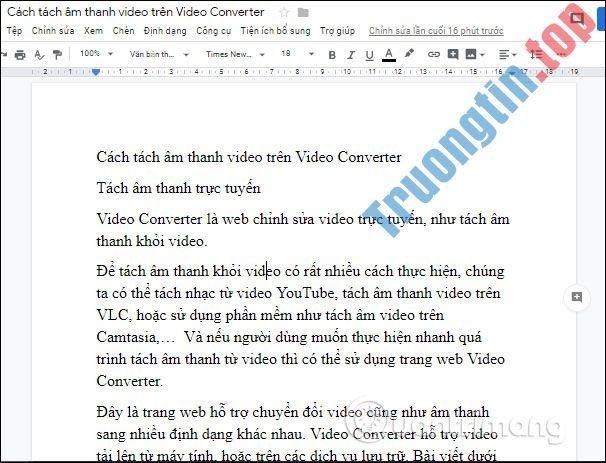Select the Paint format tool
Image resolution: width=606 pixels, height=463 pixels.
click(57, 55)
